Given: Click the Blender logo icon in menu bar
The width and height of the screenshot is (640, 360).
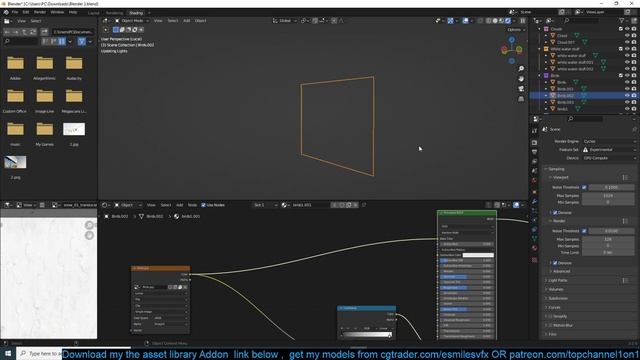Looking at the screenshot, I should tap(6, 12).
